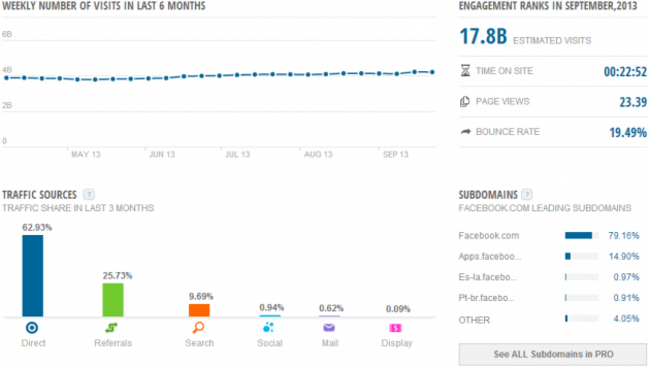Viewport: 650px width, 367px height.
Task: Click the 79.16% subdomain percentage
Action: pyautogui.click(x=623, y=236)
